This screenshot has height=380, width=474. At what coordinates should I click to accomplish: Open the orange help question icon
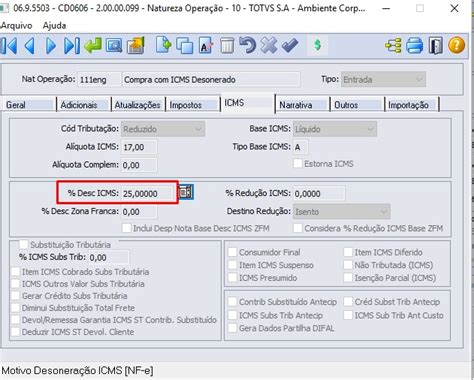click(456, 46)
